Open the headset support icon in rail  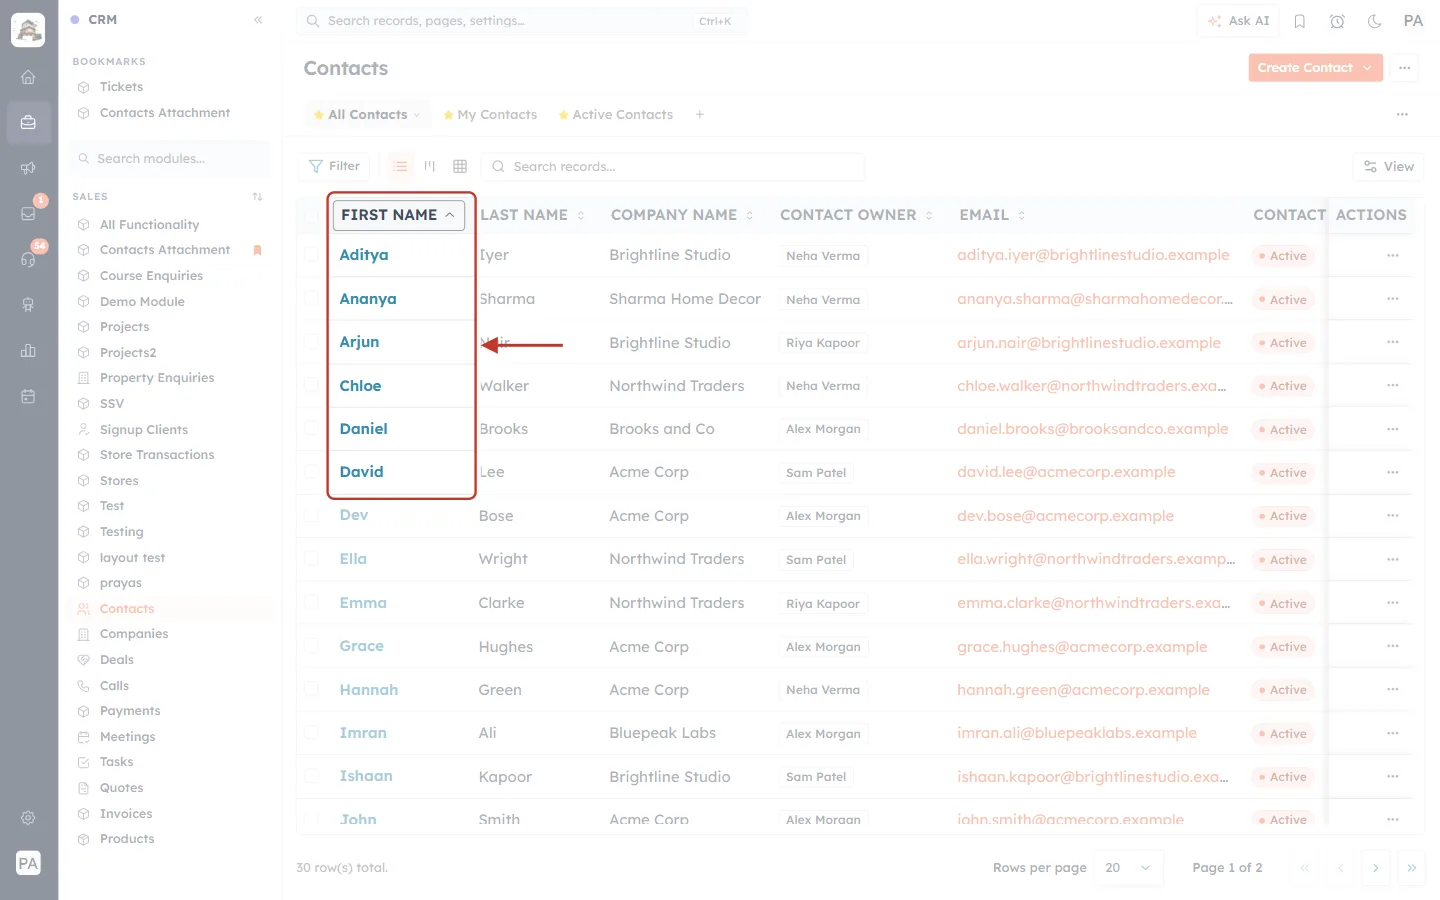(28, 259)
